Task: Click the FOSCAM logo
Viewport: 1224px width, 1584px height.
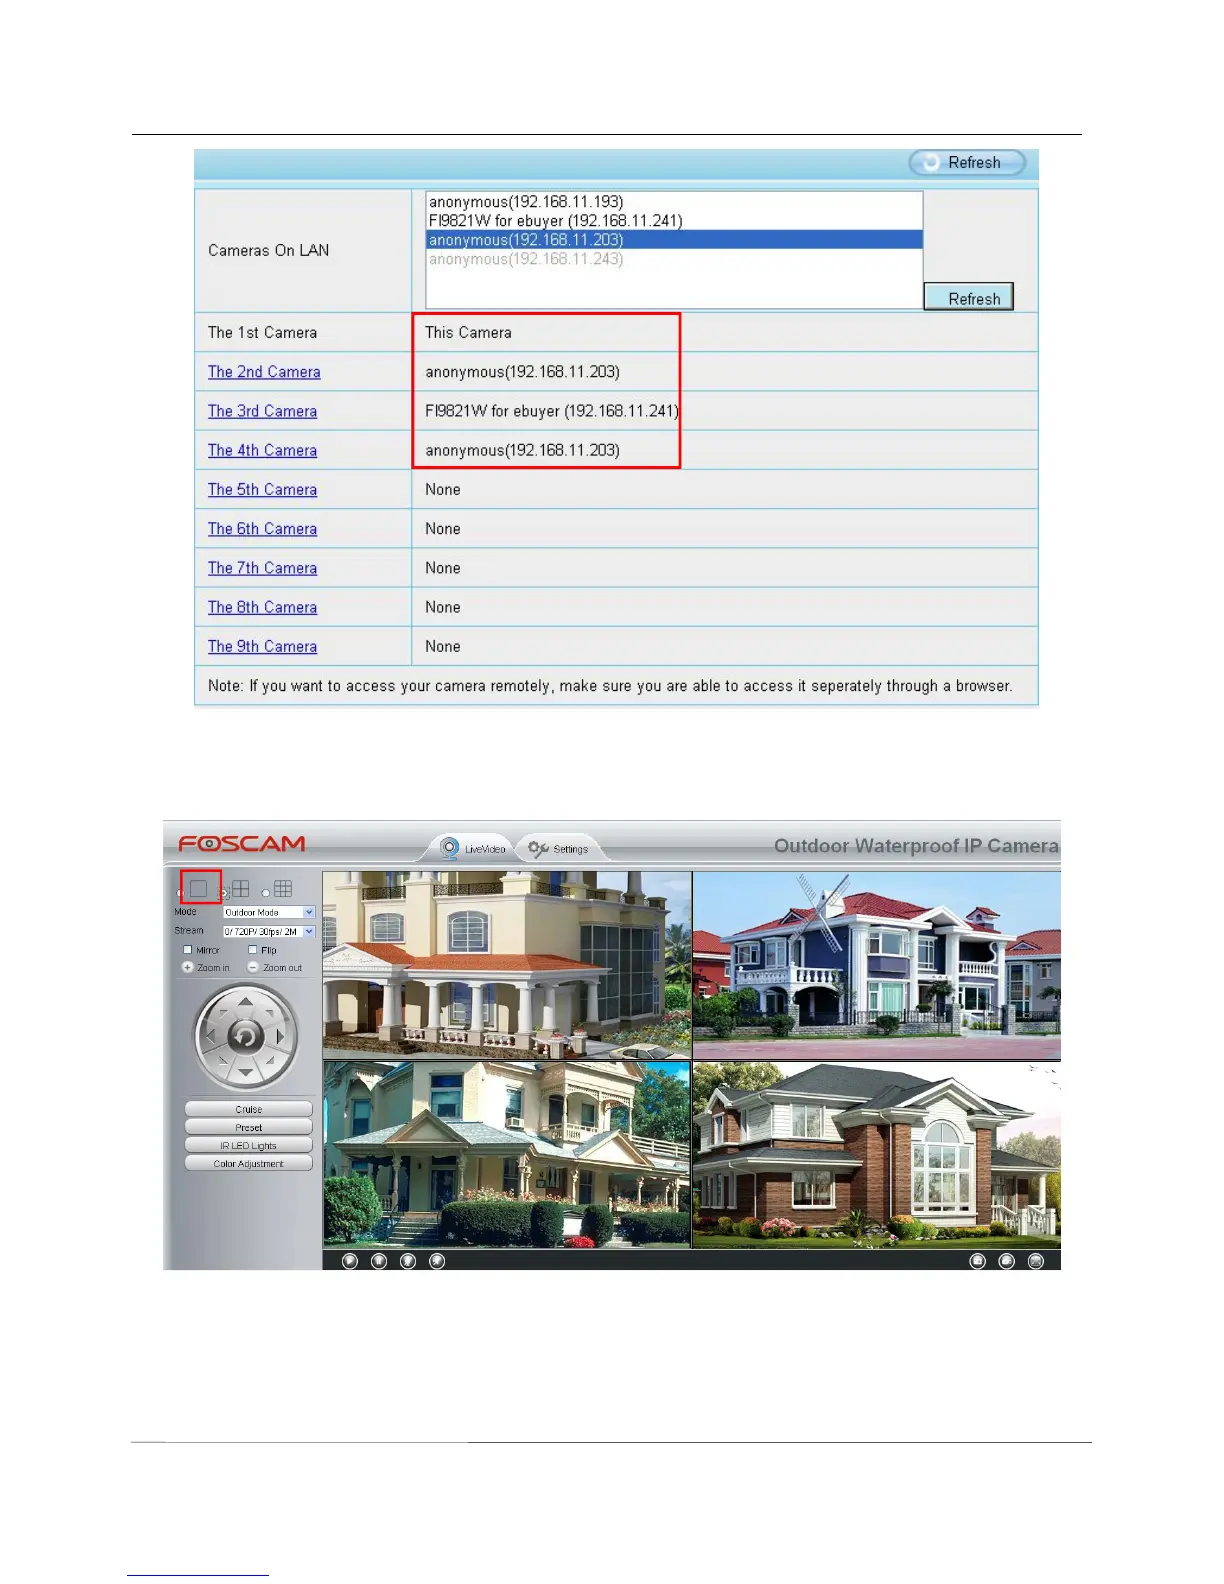Action: 242,844
